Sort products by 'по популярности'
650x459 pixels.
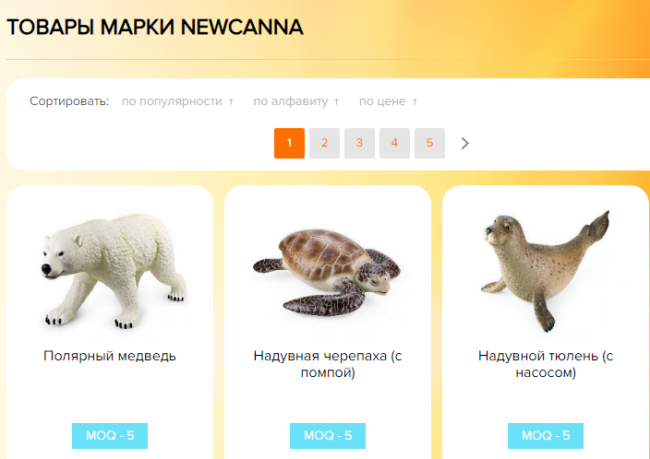[x=172, y=102]
